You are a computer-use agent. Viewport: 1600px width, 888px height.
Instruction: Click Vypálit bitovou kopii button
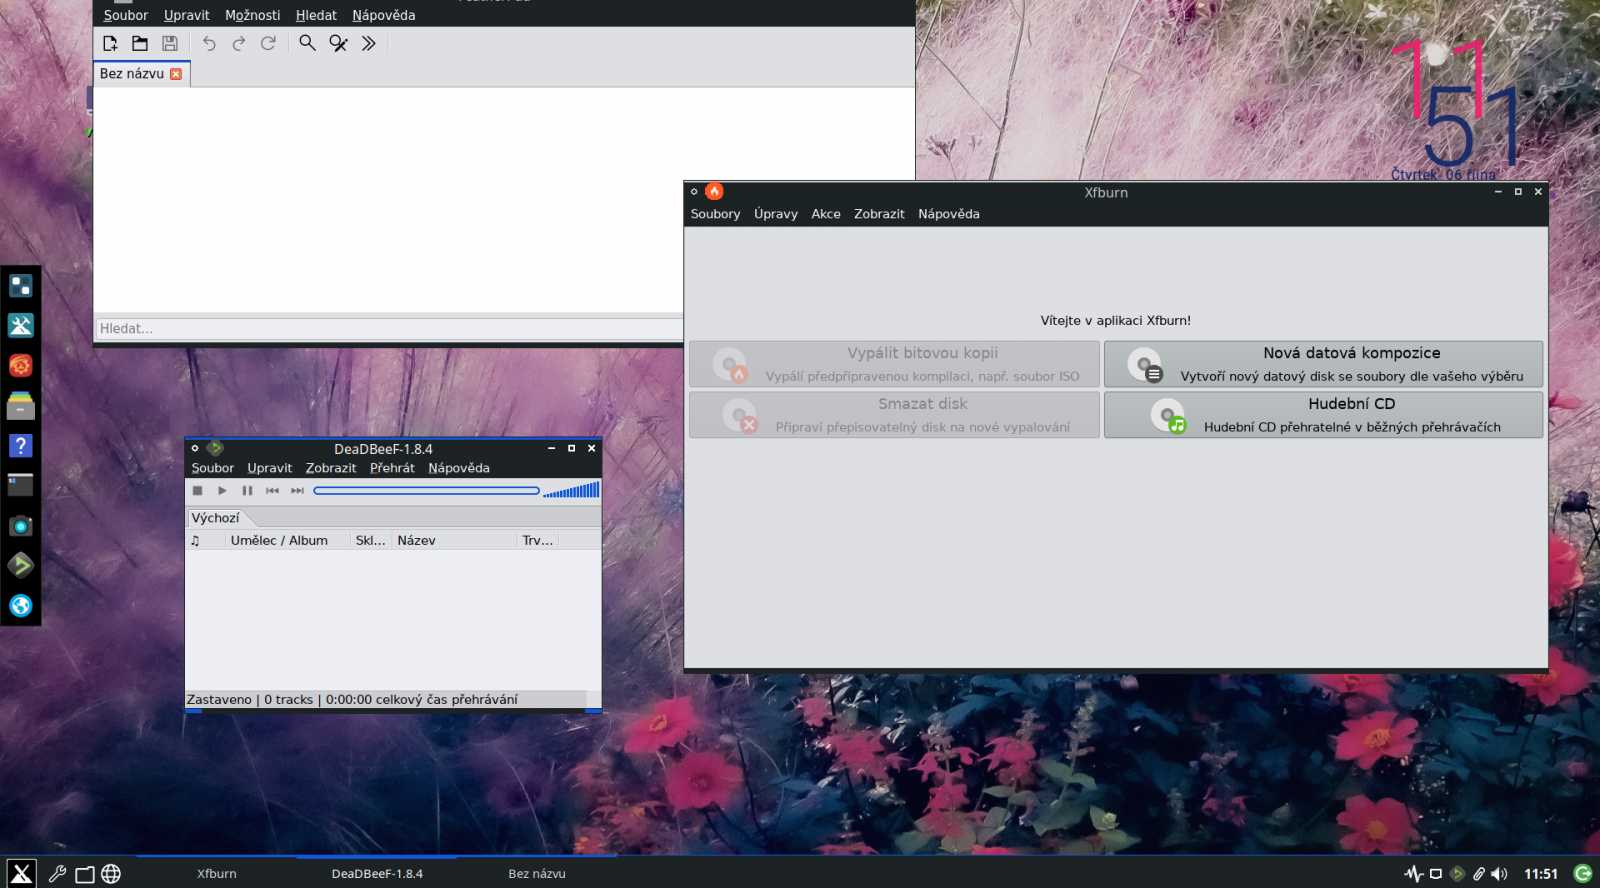click(894, 364)
